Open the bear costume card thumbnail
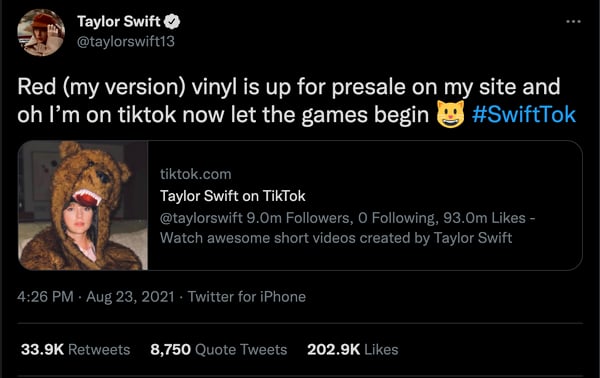 coord(83,205)
